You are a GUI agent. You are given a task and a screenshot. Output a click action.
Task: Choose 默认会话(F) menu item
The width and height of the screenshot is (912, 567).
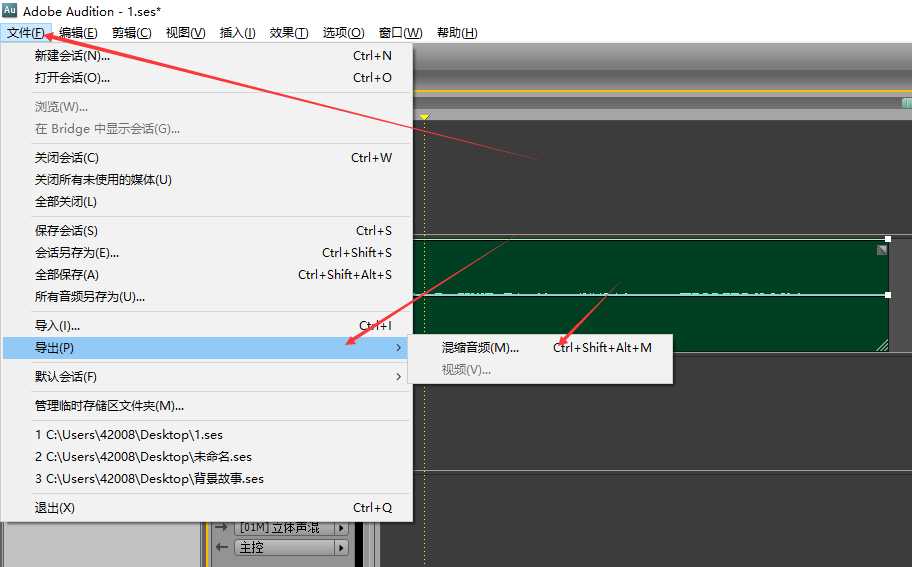coord(207,377)
